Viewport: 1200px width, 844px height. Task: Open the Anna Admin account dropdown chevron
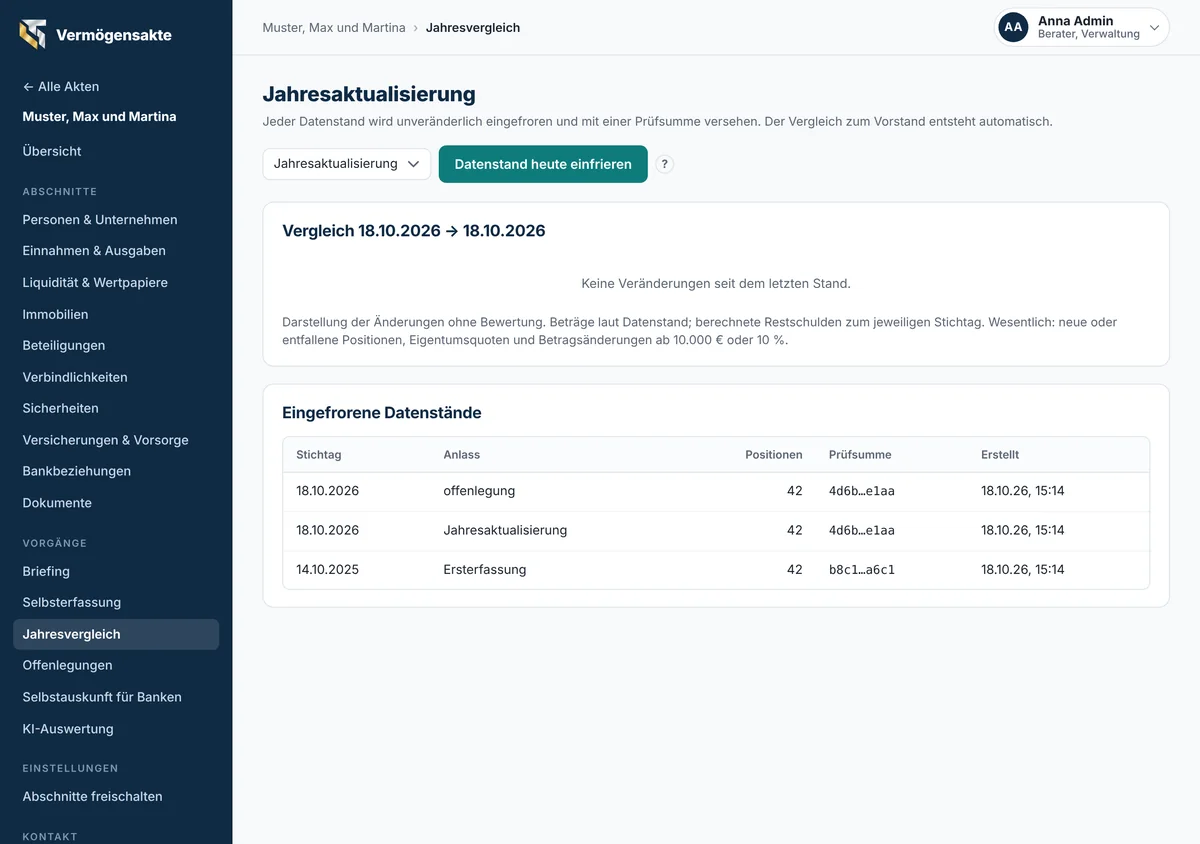point(1154,28)
